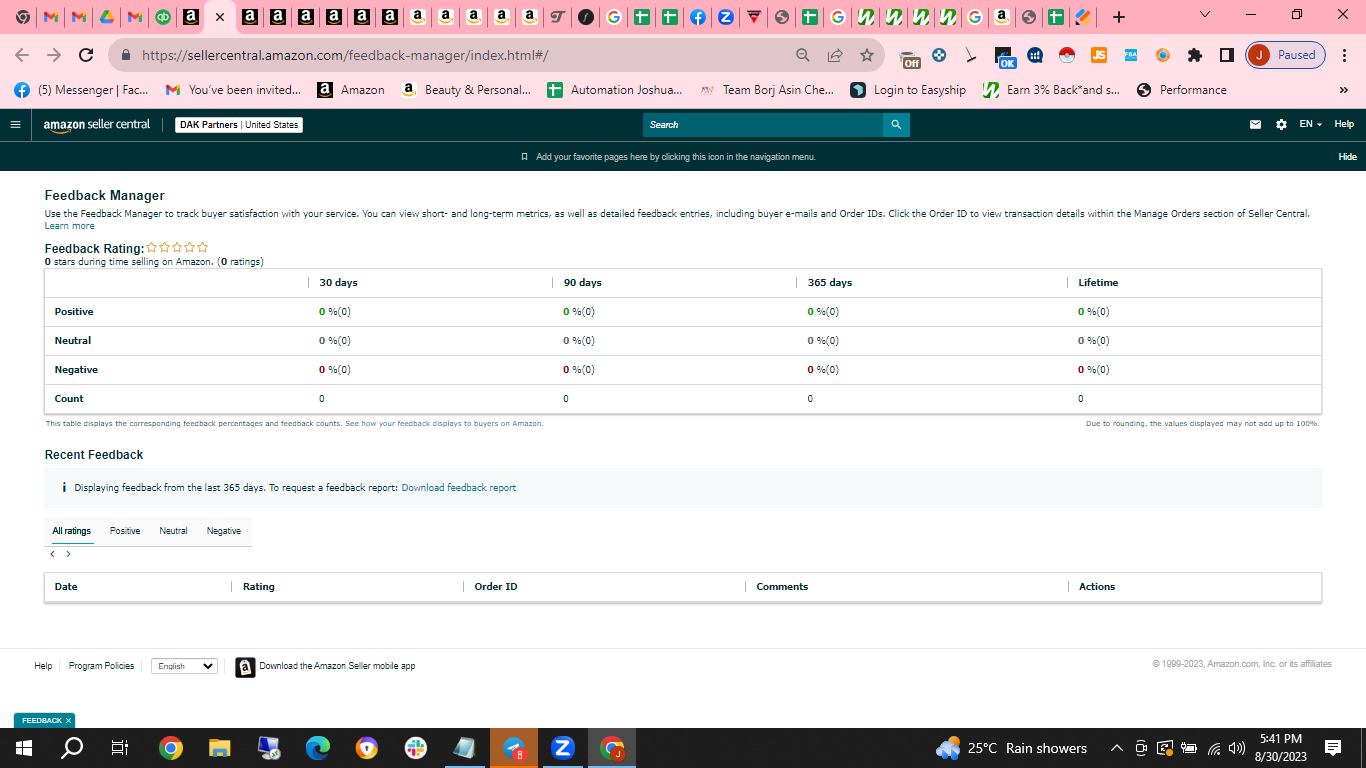Click the Learn more link
This screenshot has width=1366, height=768.
point(70,226)
